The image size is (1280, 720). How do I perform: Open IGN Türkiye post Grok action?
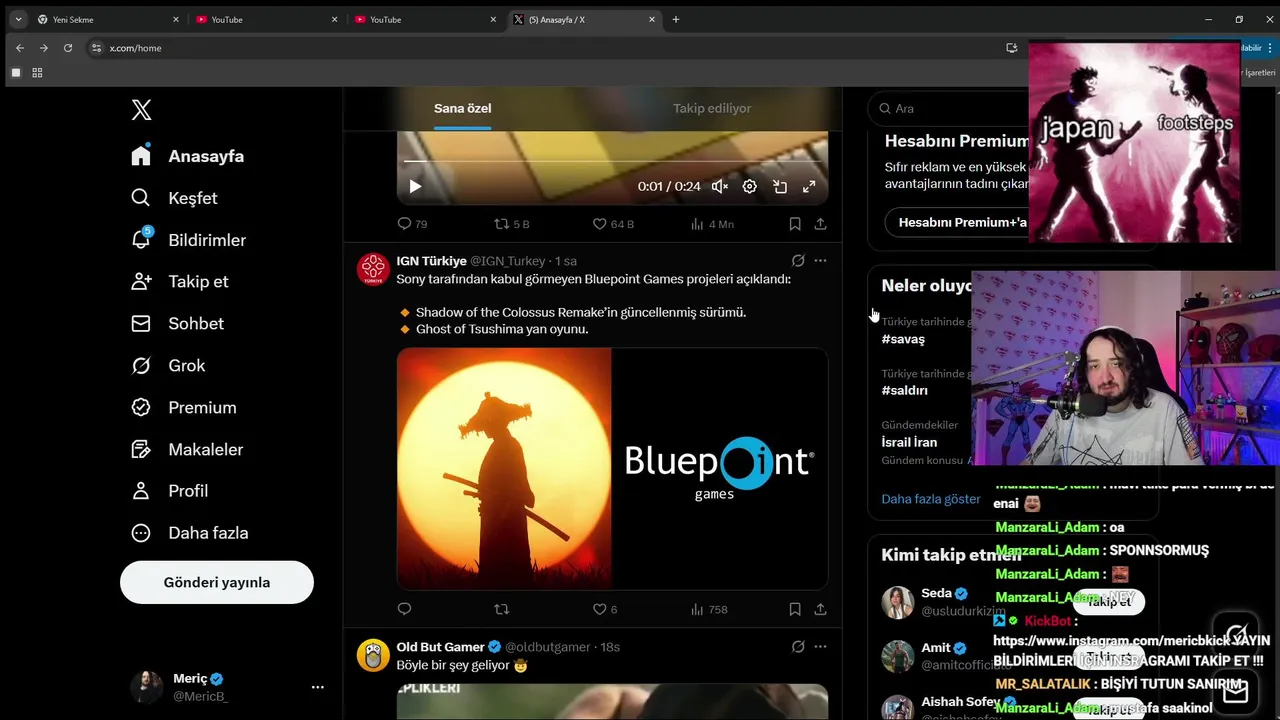pyautogui.click(x=798, y=261)
